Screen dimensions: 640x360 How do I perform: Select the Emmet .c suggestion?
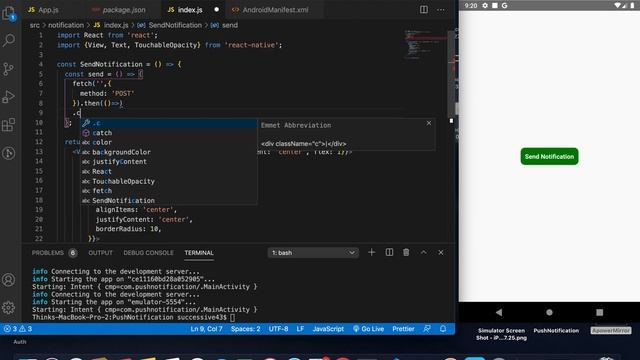click(169, 123)
